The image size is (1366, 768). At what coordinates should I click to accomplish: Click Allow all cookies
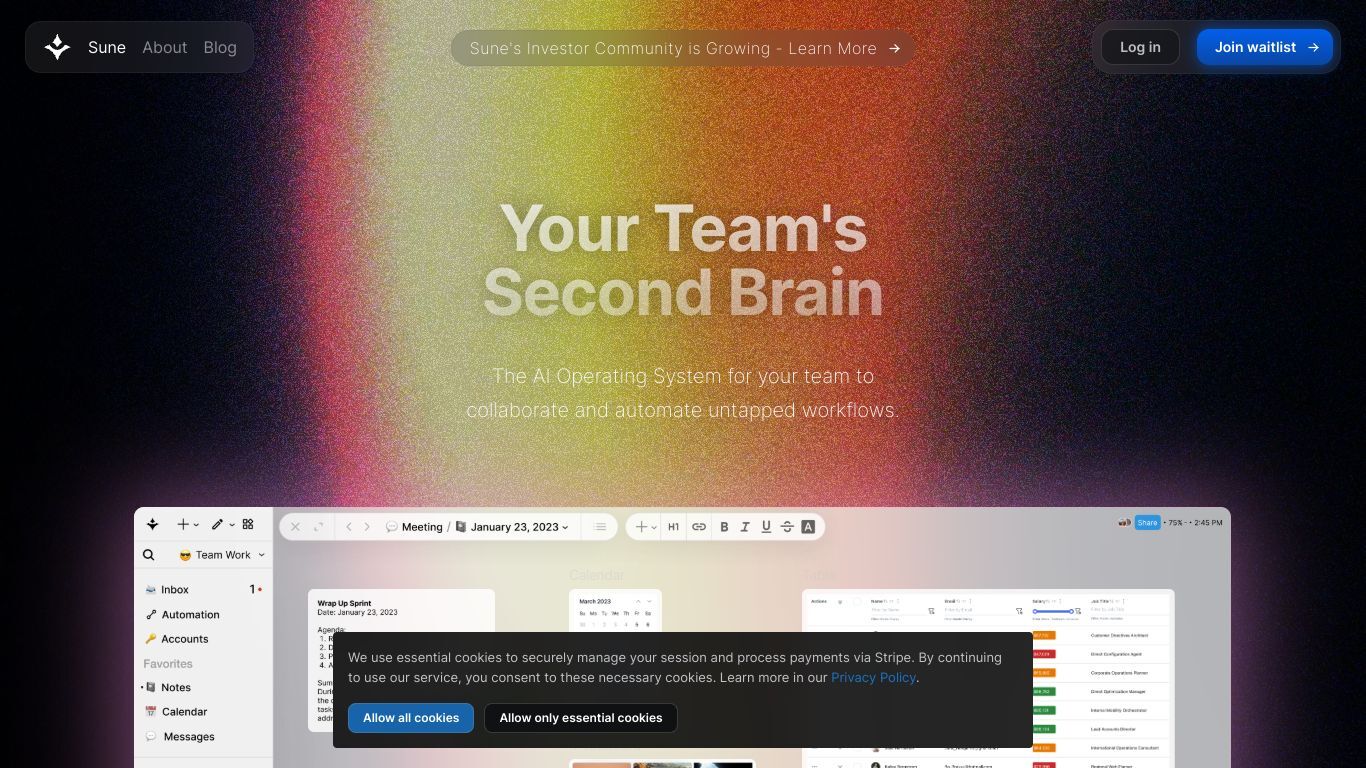point(411,718)
